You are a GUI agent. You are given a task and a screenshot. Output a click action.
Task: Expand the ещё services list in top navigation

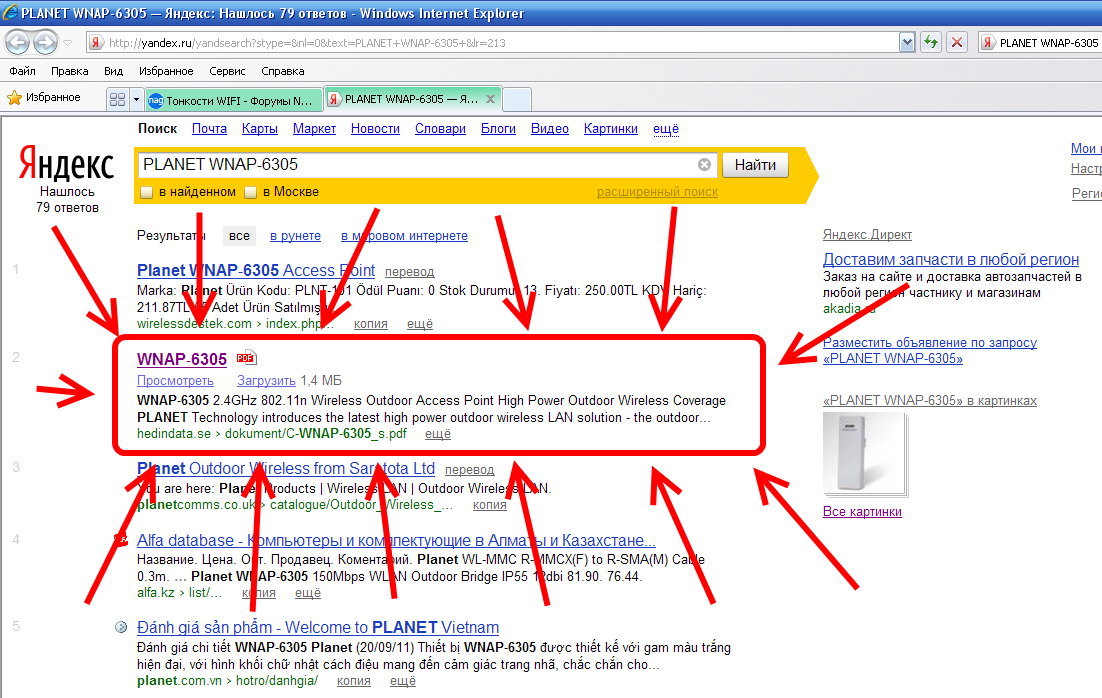(x=666, y=129)
